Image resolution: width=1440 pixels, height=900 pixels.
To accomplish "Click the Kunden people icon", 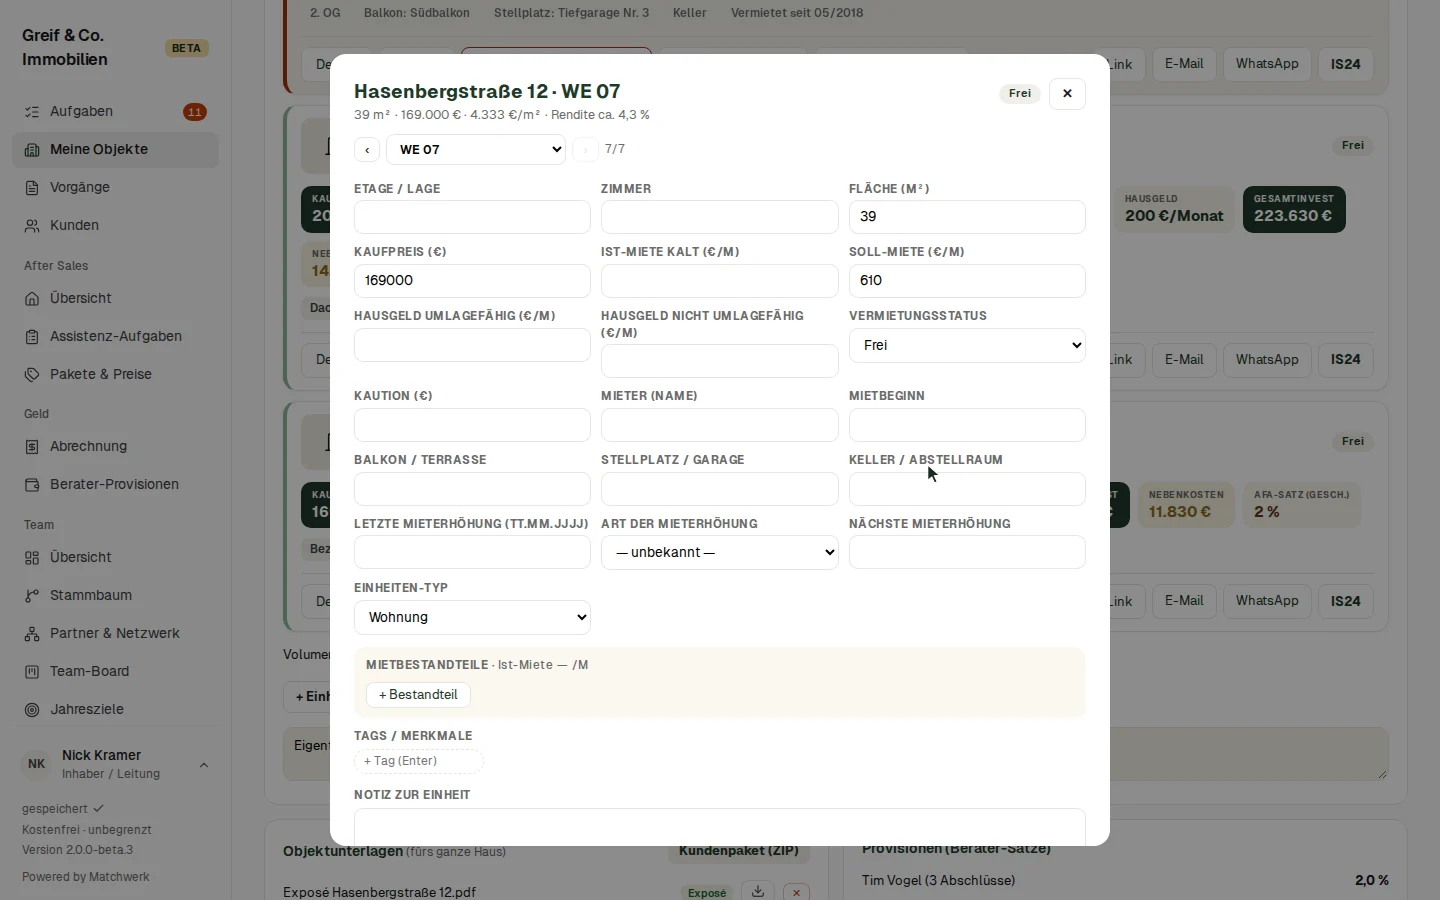I will click(x=32, y=226).
